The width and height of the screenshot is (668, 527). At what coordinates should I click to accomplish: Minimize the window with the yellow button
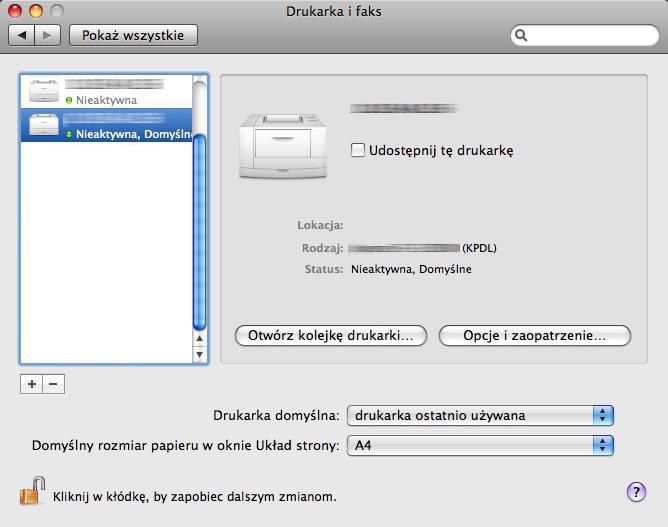click(x=36, y=11)
